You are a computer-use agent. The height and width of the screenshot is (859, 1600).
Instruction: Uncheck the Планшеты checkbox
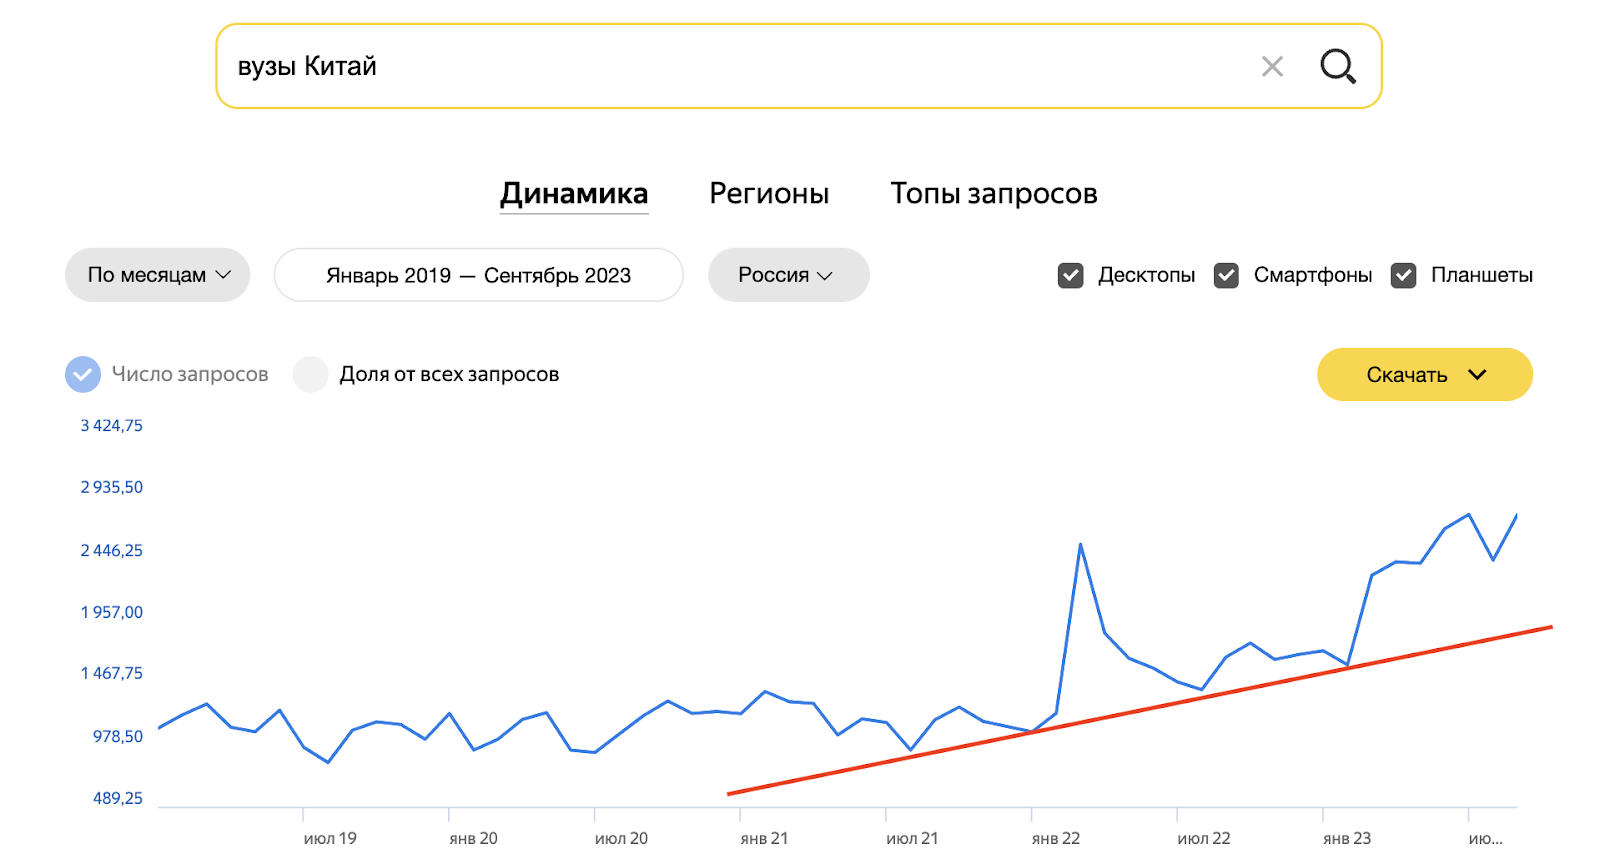pos(1404,275)
